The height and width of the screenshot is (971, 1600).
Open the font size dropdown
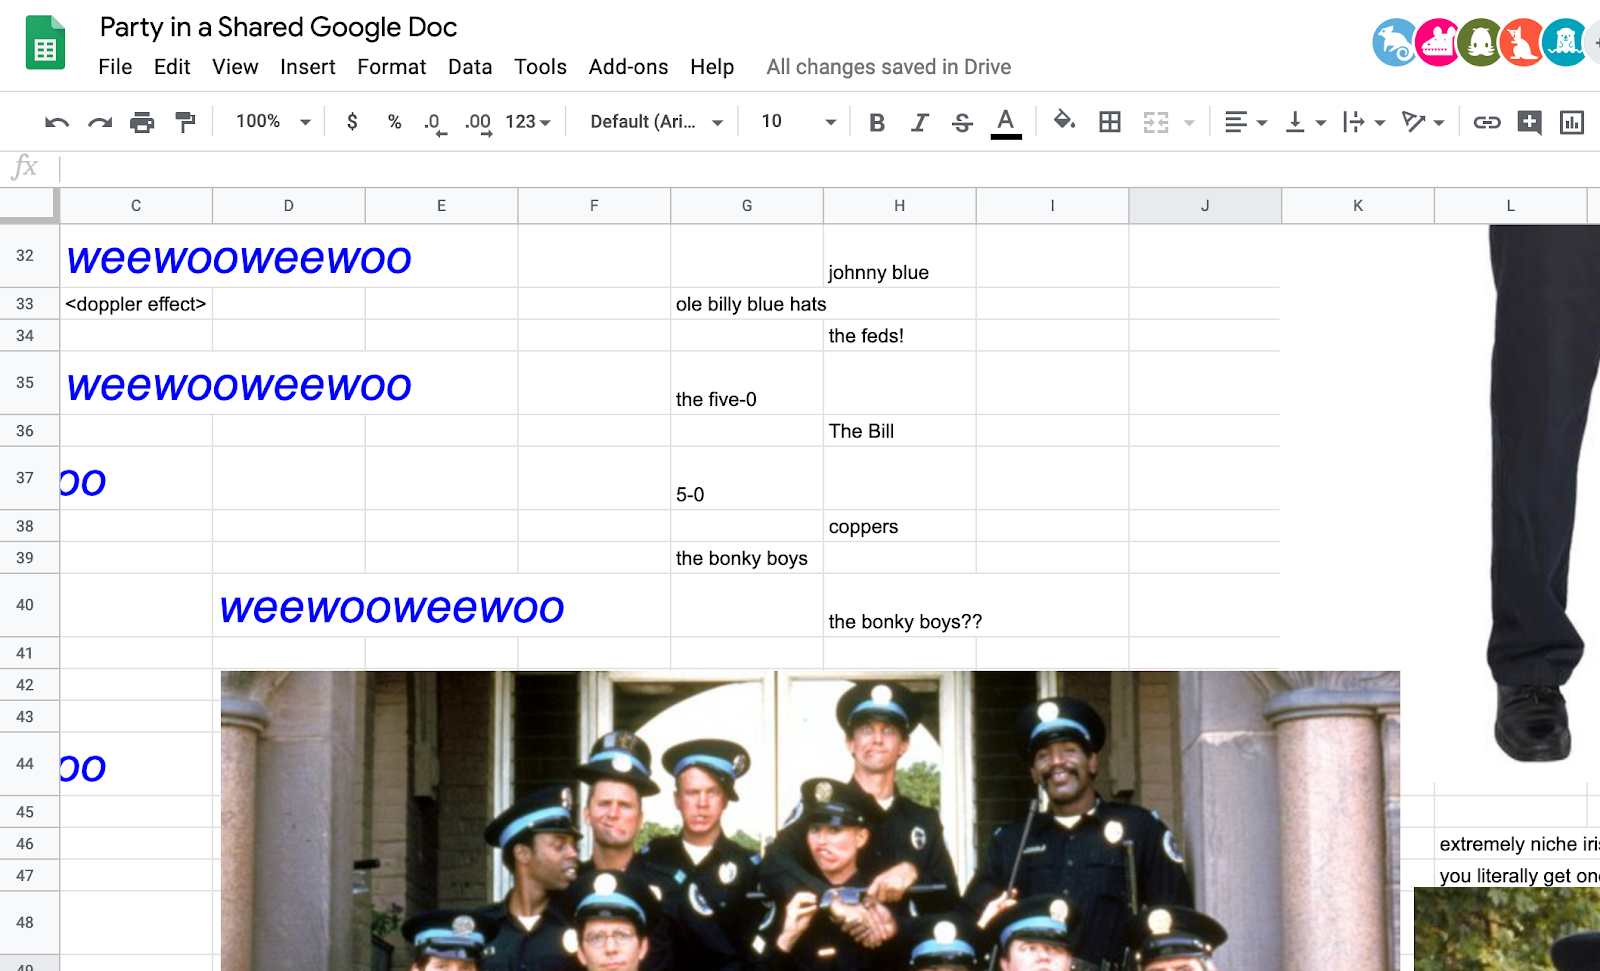coord(798,122)
